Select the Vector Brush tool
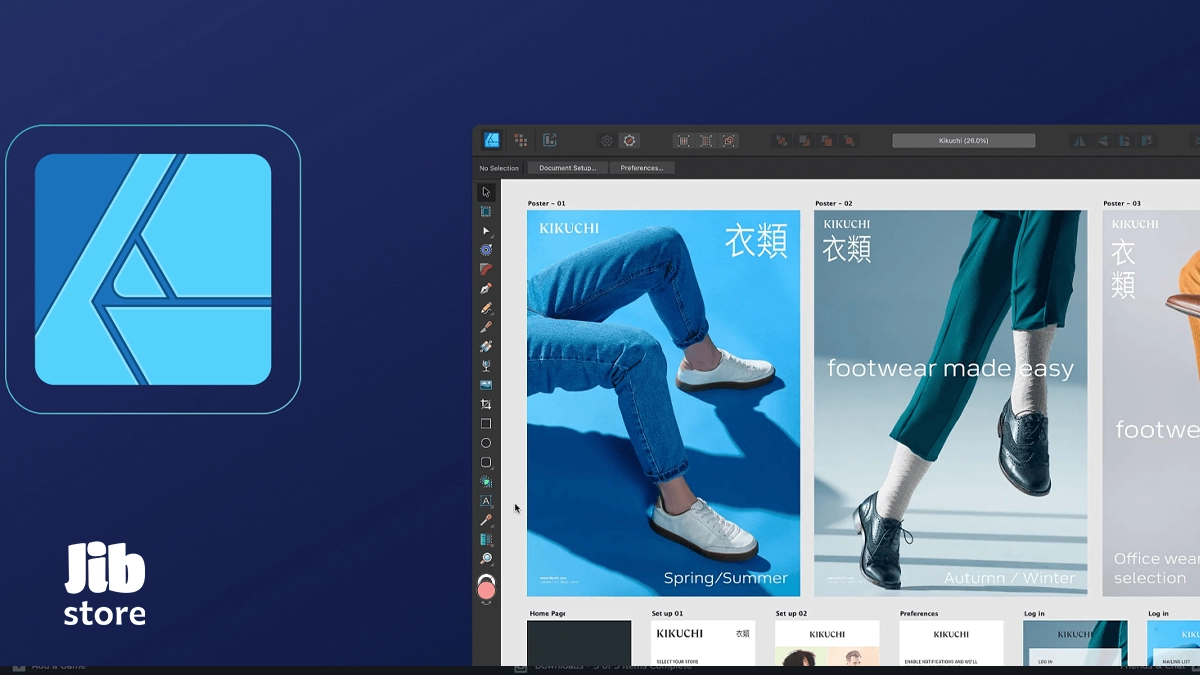 click(486, 327)
